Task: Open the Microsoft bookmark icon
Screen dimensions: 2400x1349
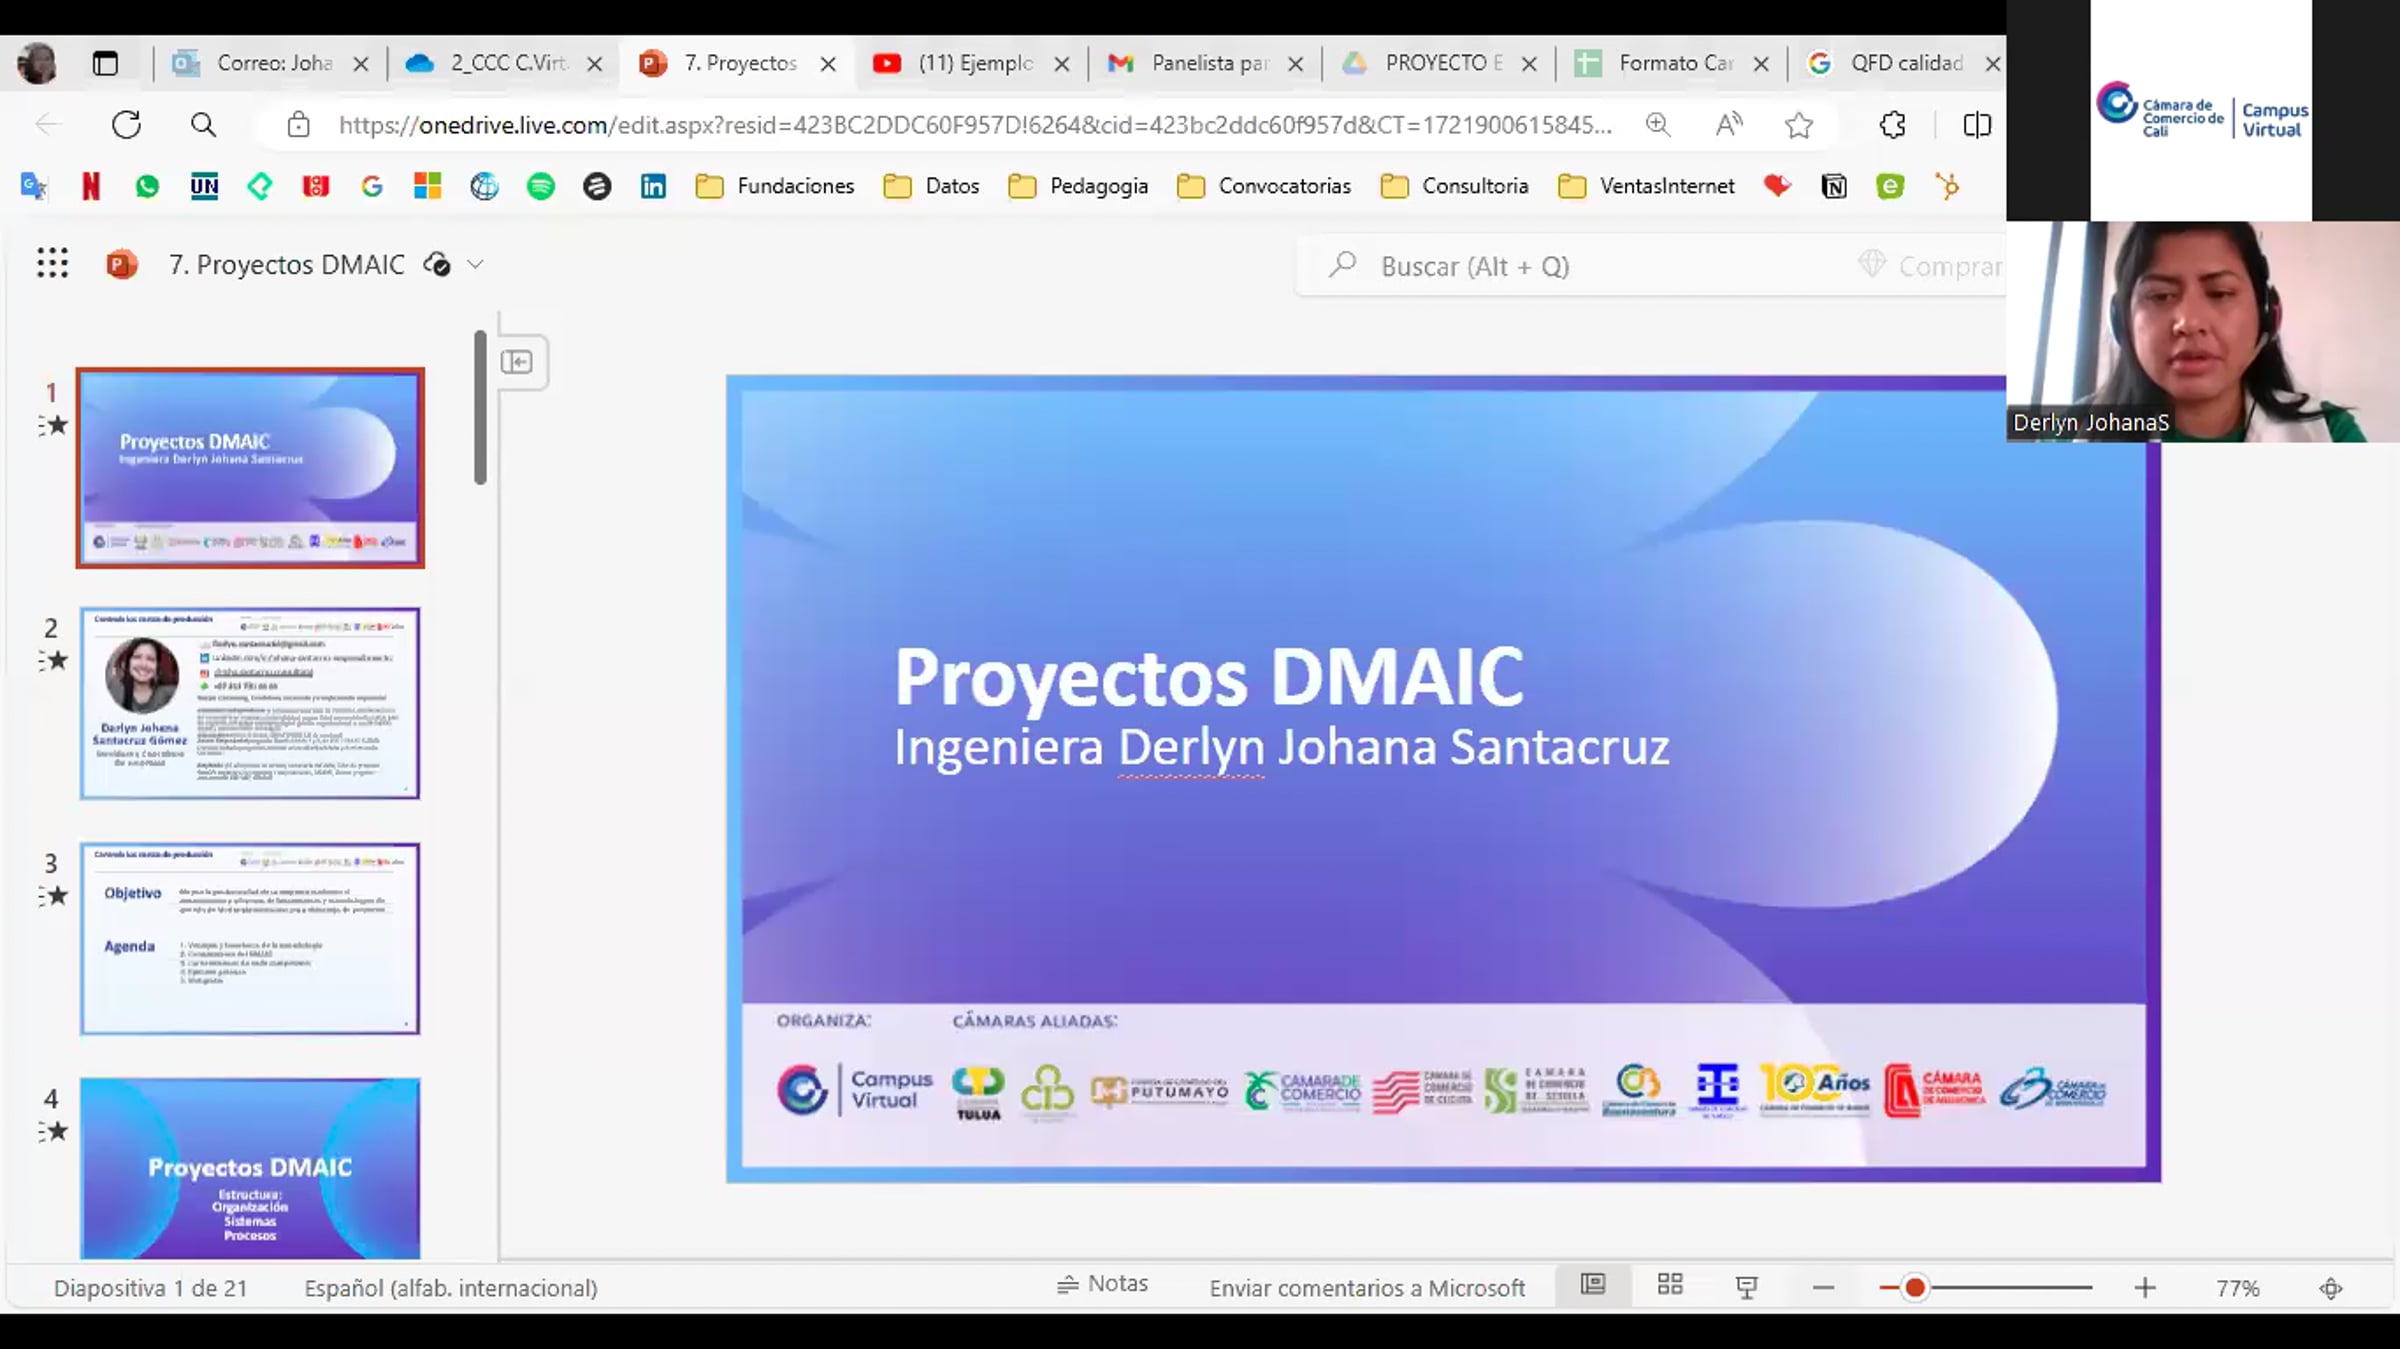Action: [x=428, y=186]
